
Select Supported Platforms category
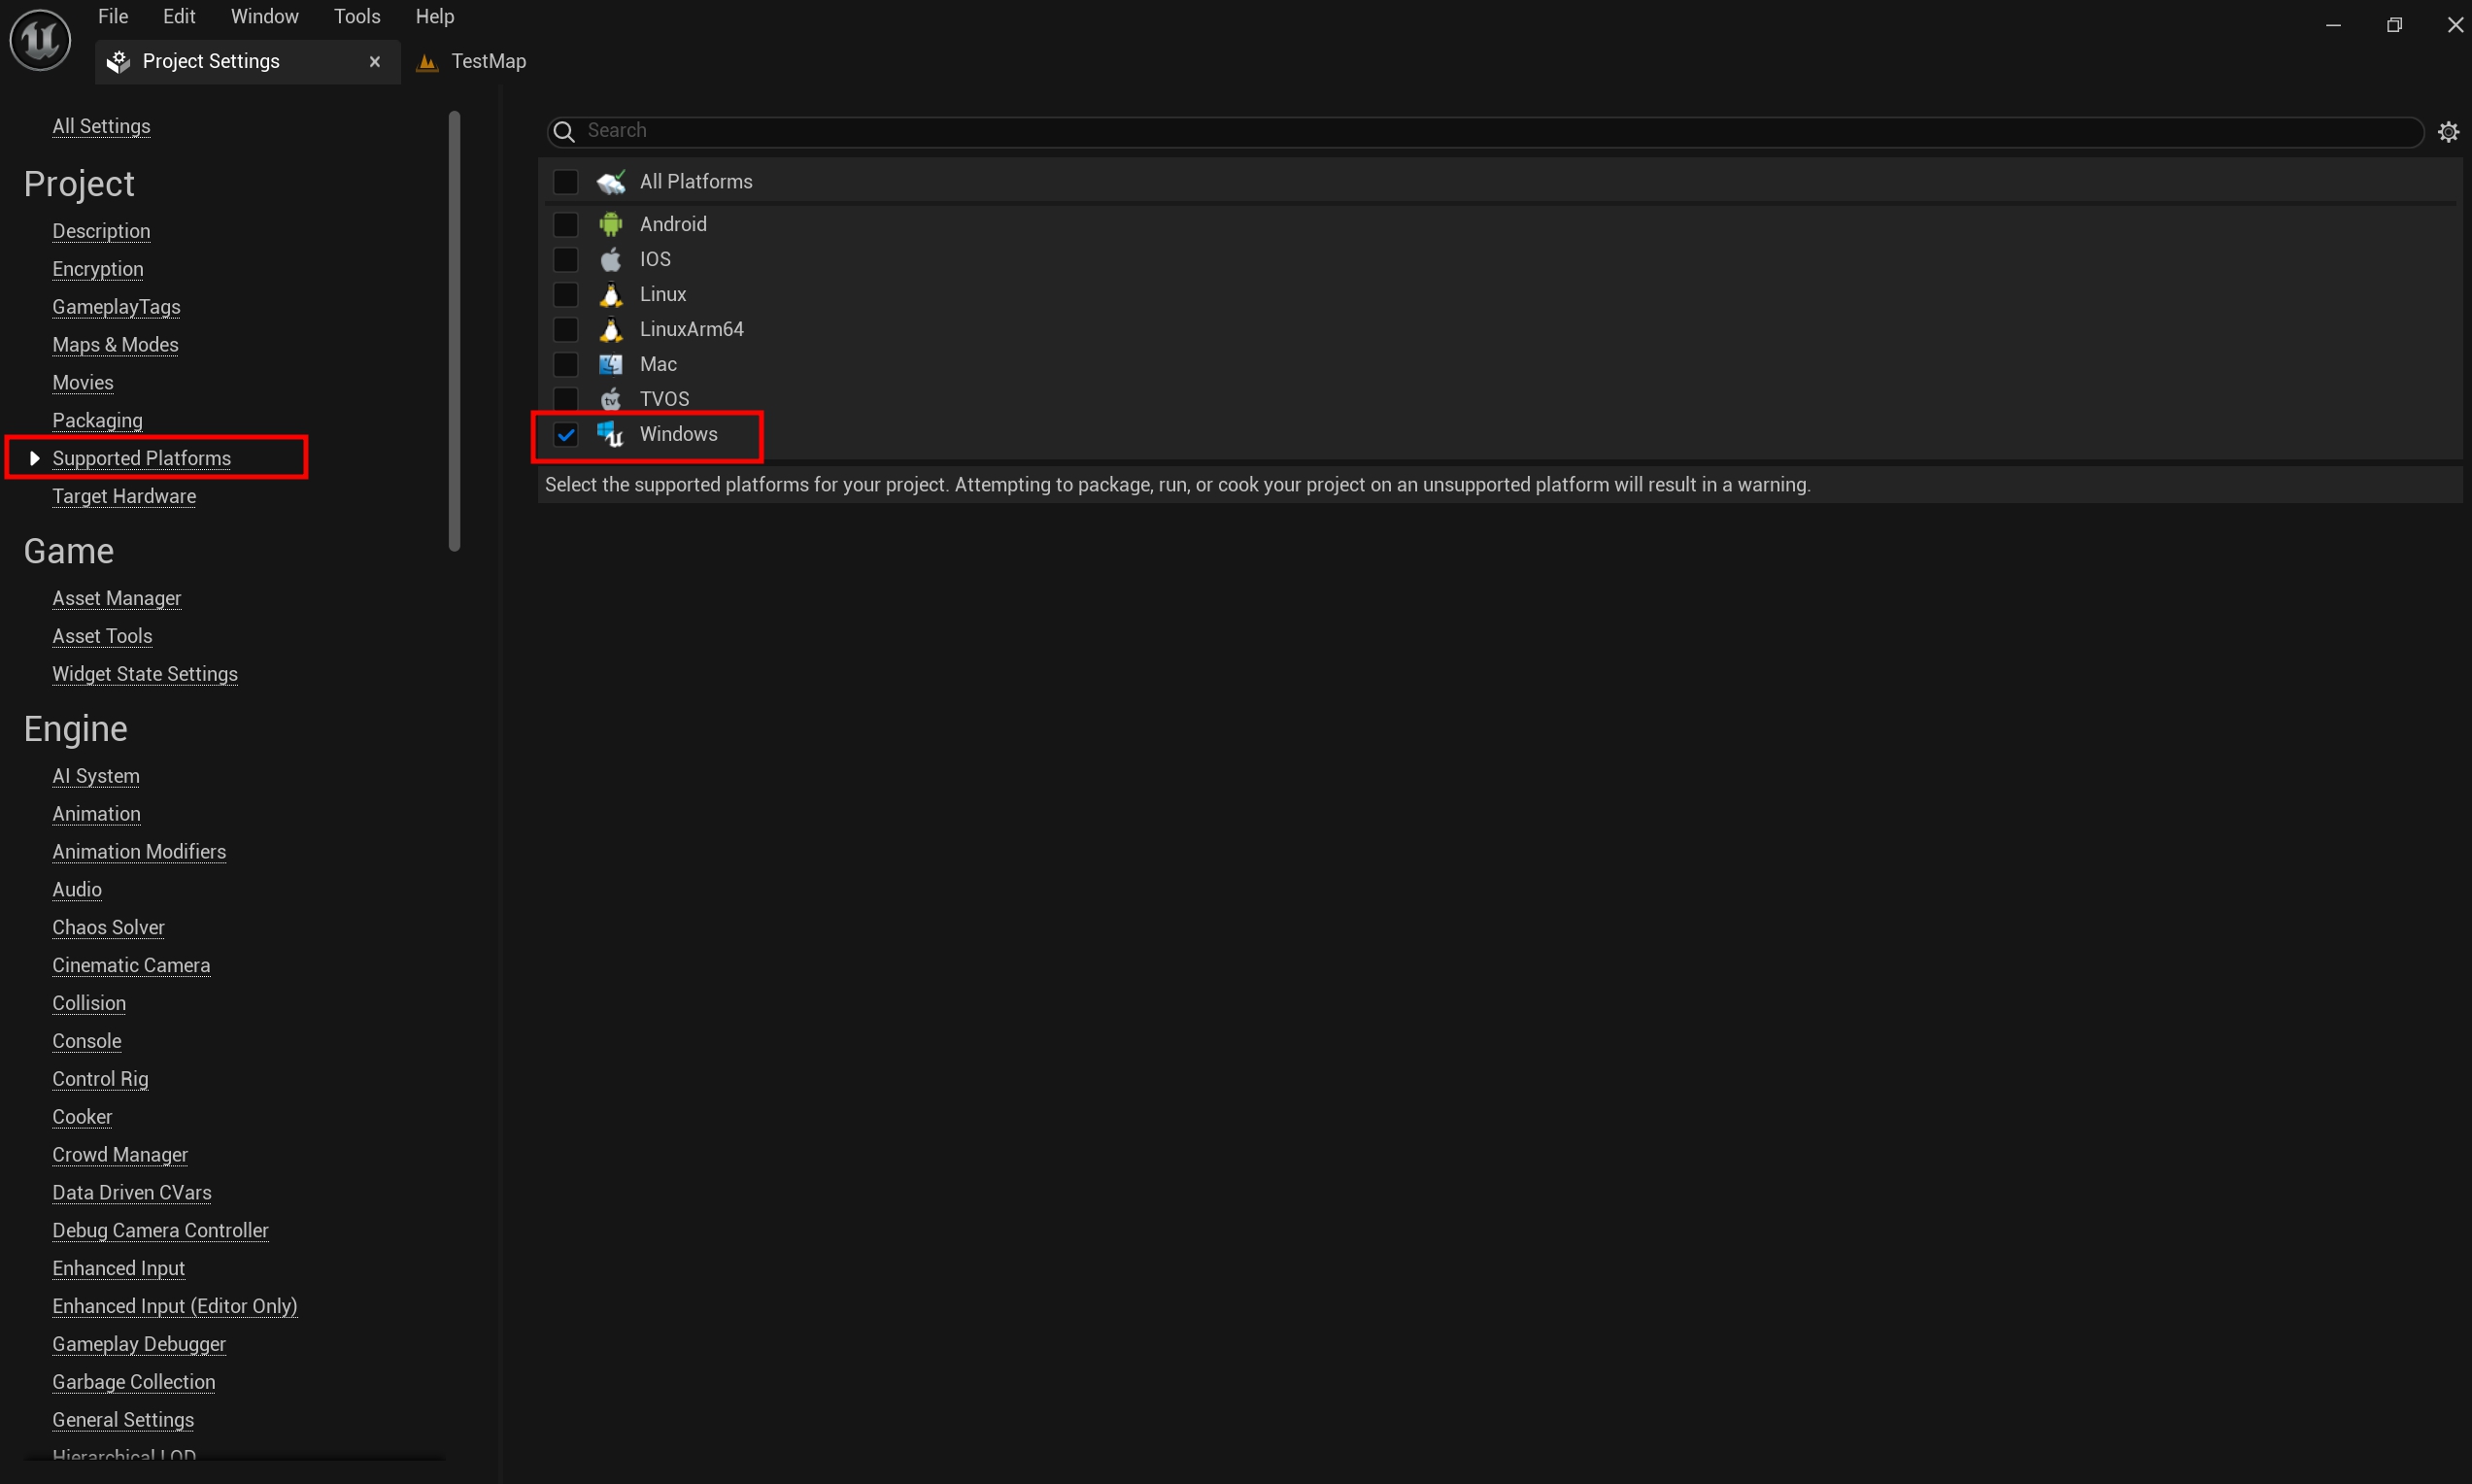click(142, 459)
